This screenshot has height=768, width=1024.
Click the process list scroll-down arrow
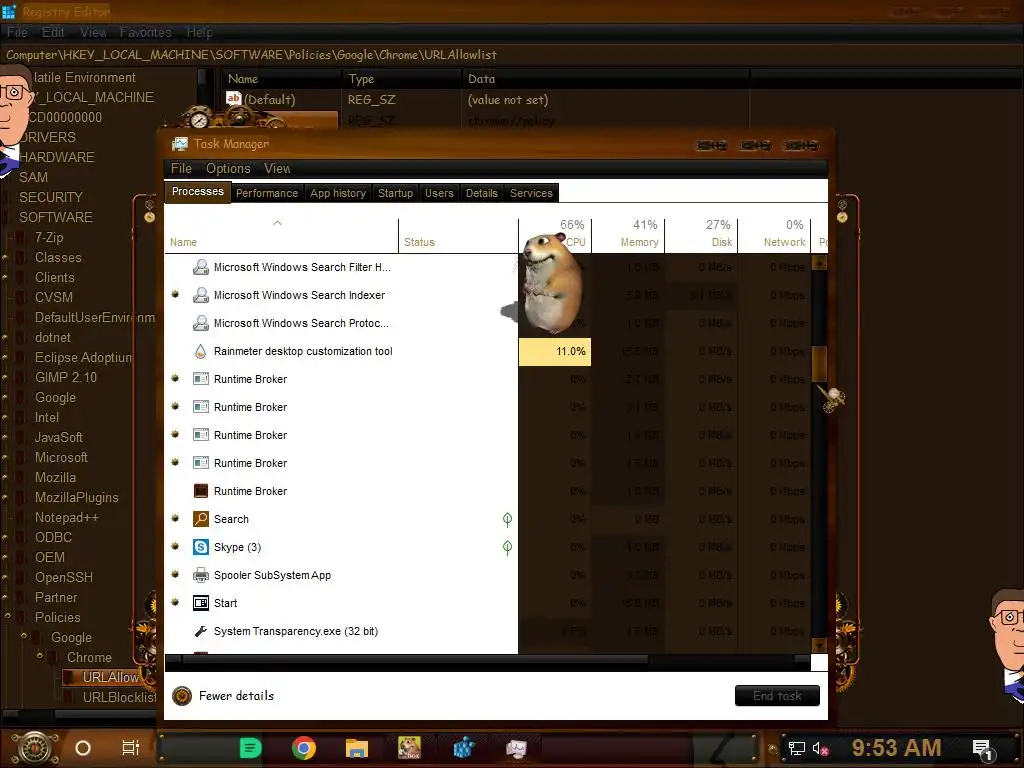click(x=819, y=645)
